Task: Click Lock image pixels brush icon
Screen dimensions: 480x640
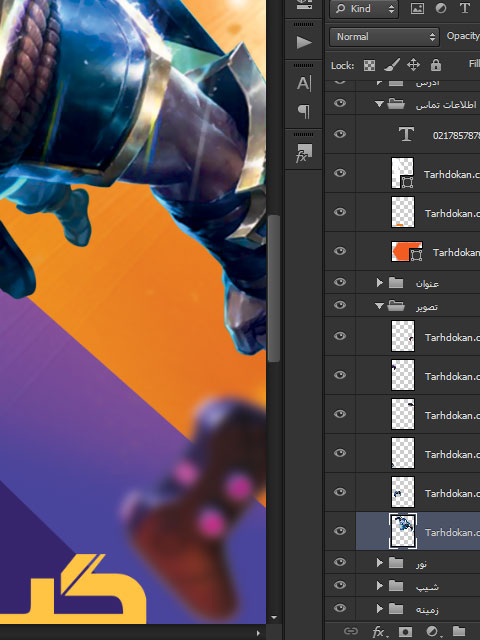Action: (x=391, y=65)
